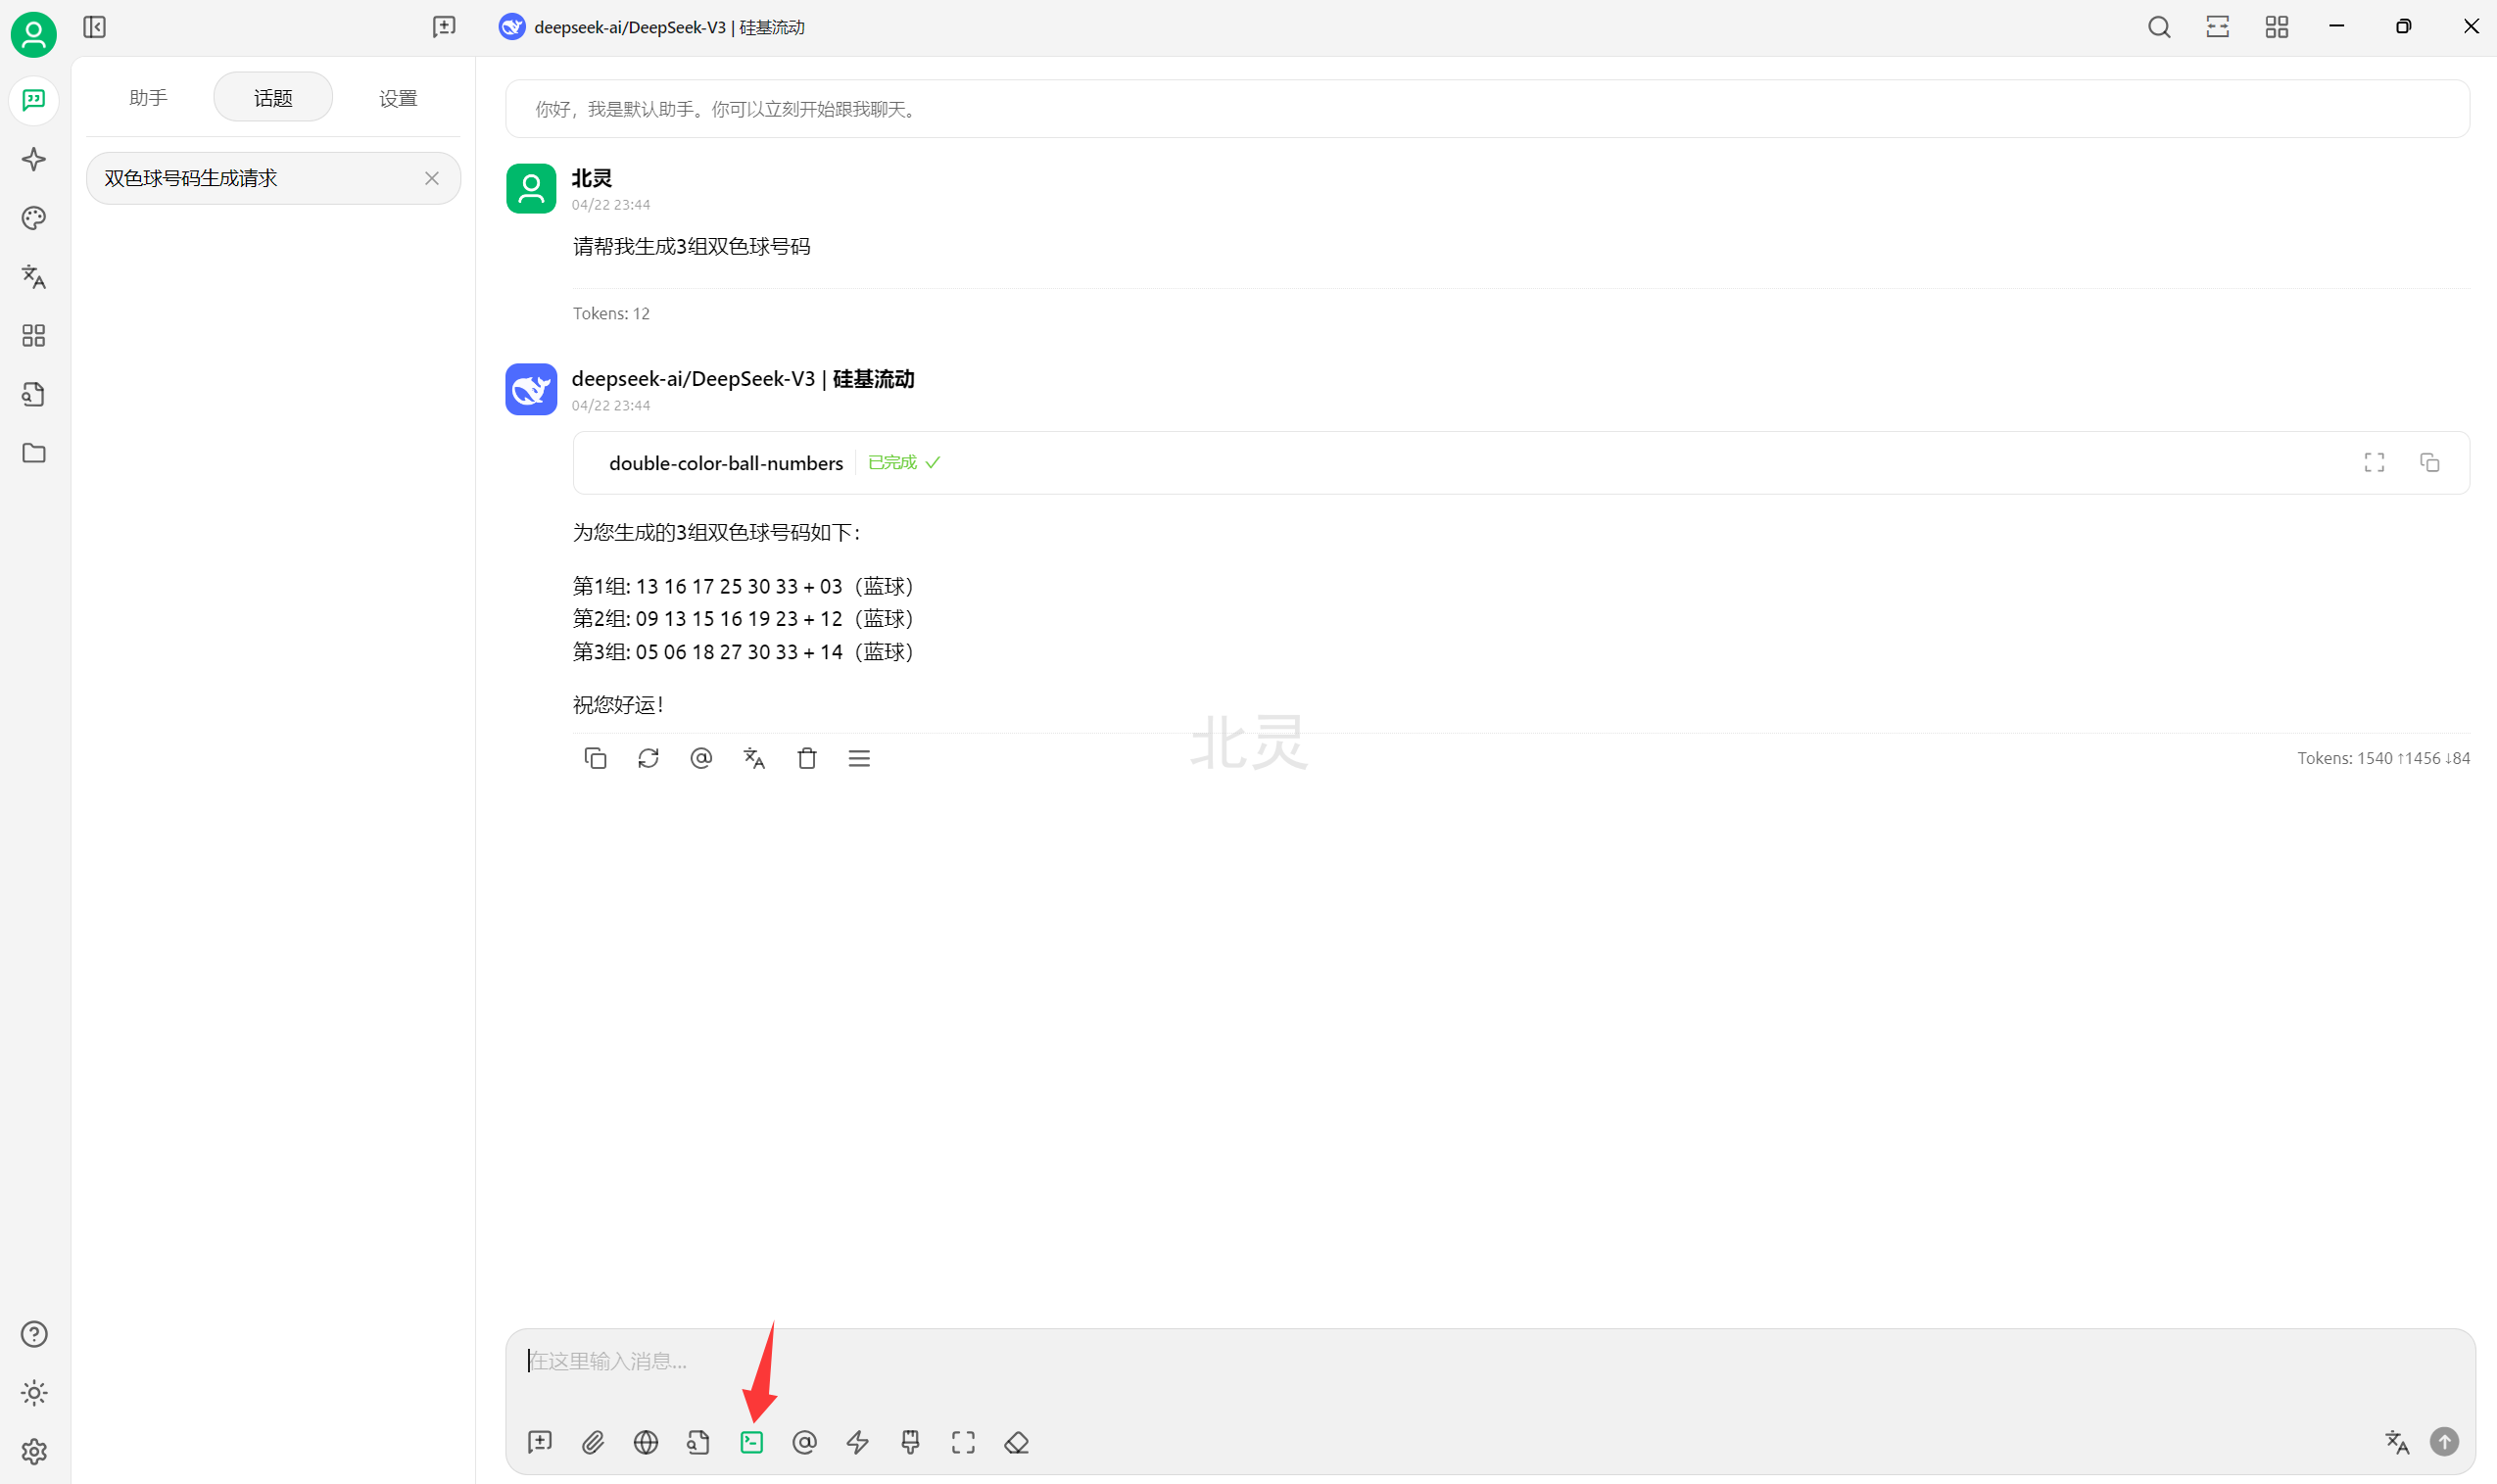
Task: Click the quick phrases lightning icon
Action: click(x=857, y=1442)
